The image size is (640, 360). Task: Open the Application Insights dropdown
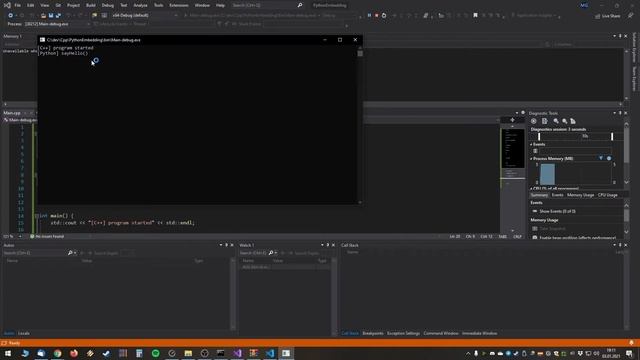point(535,15)
